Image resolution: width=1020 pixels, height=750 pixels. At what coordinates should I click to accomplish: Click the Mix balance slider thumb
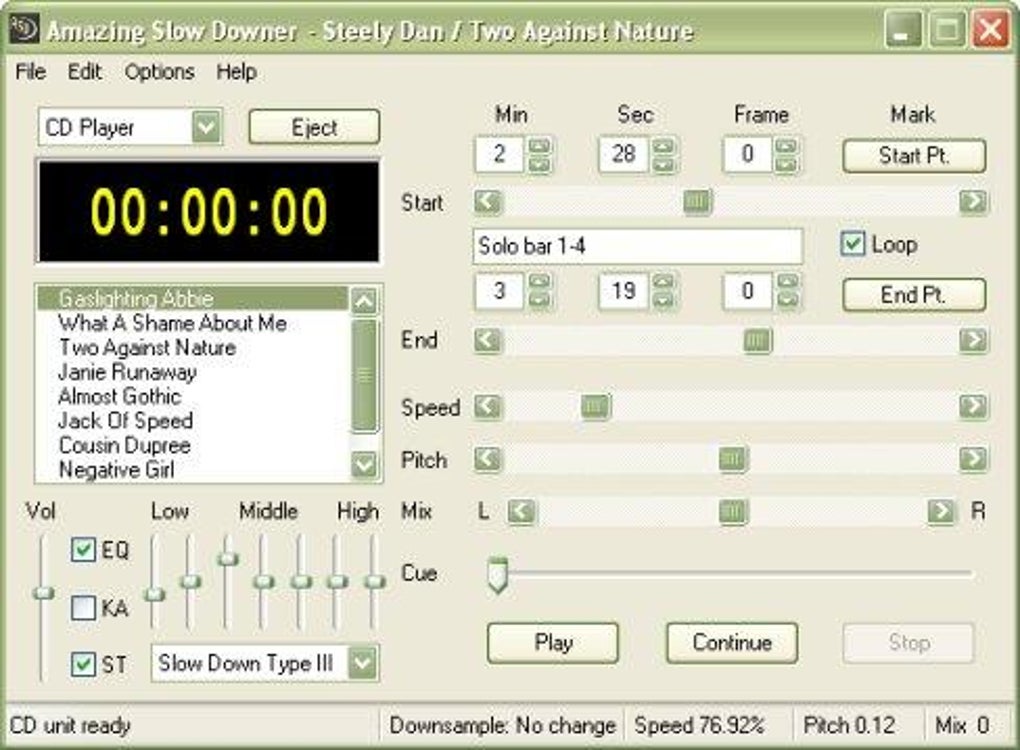pyautogui.click(x=733, y=511)
